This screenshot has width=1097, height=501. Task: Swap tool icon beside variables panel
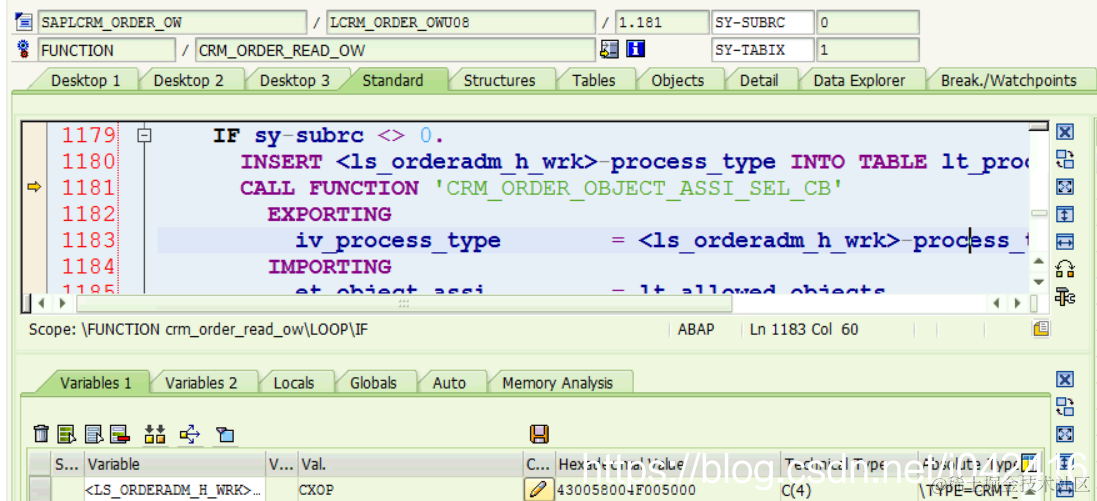pyautogui.click(x=1064, y=407)
